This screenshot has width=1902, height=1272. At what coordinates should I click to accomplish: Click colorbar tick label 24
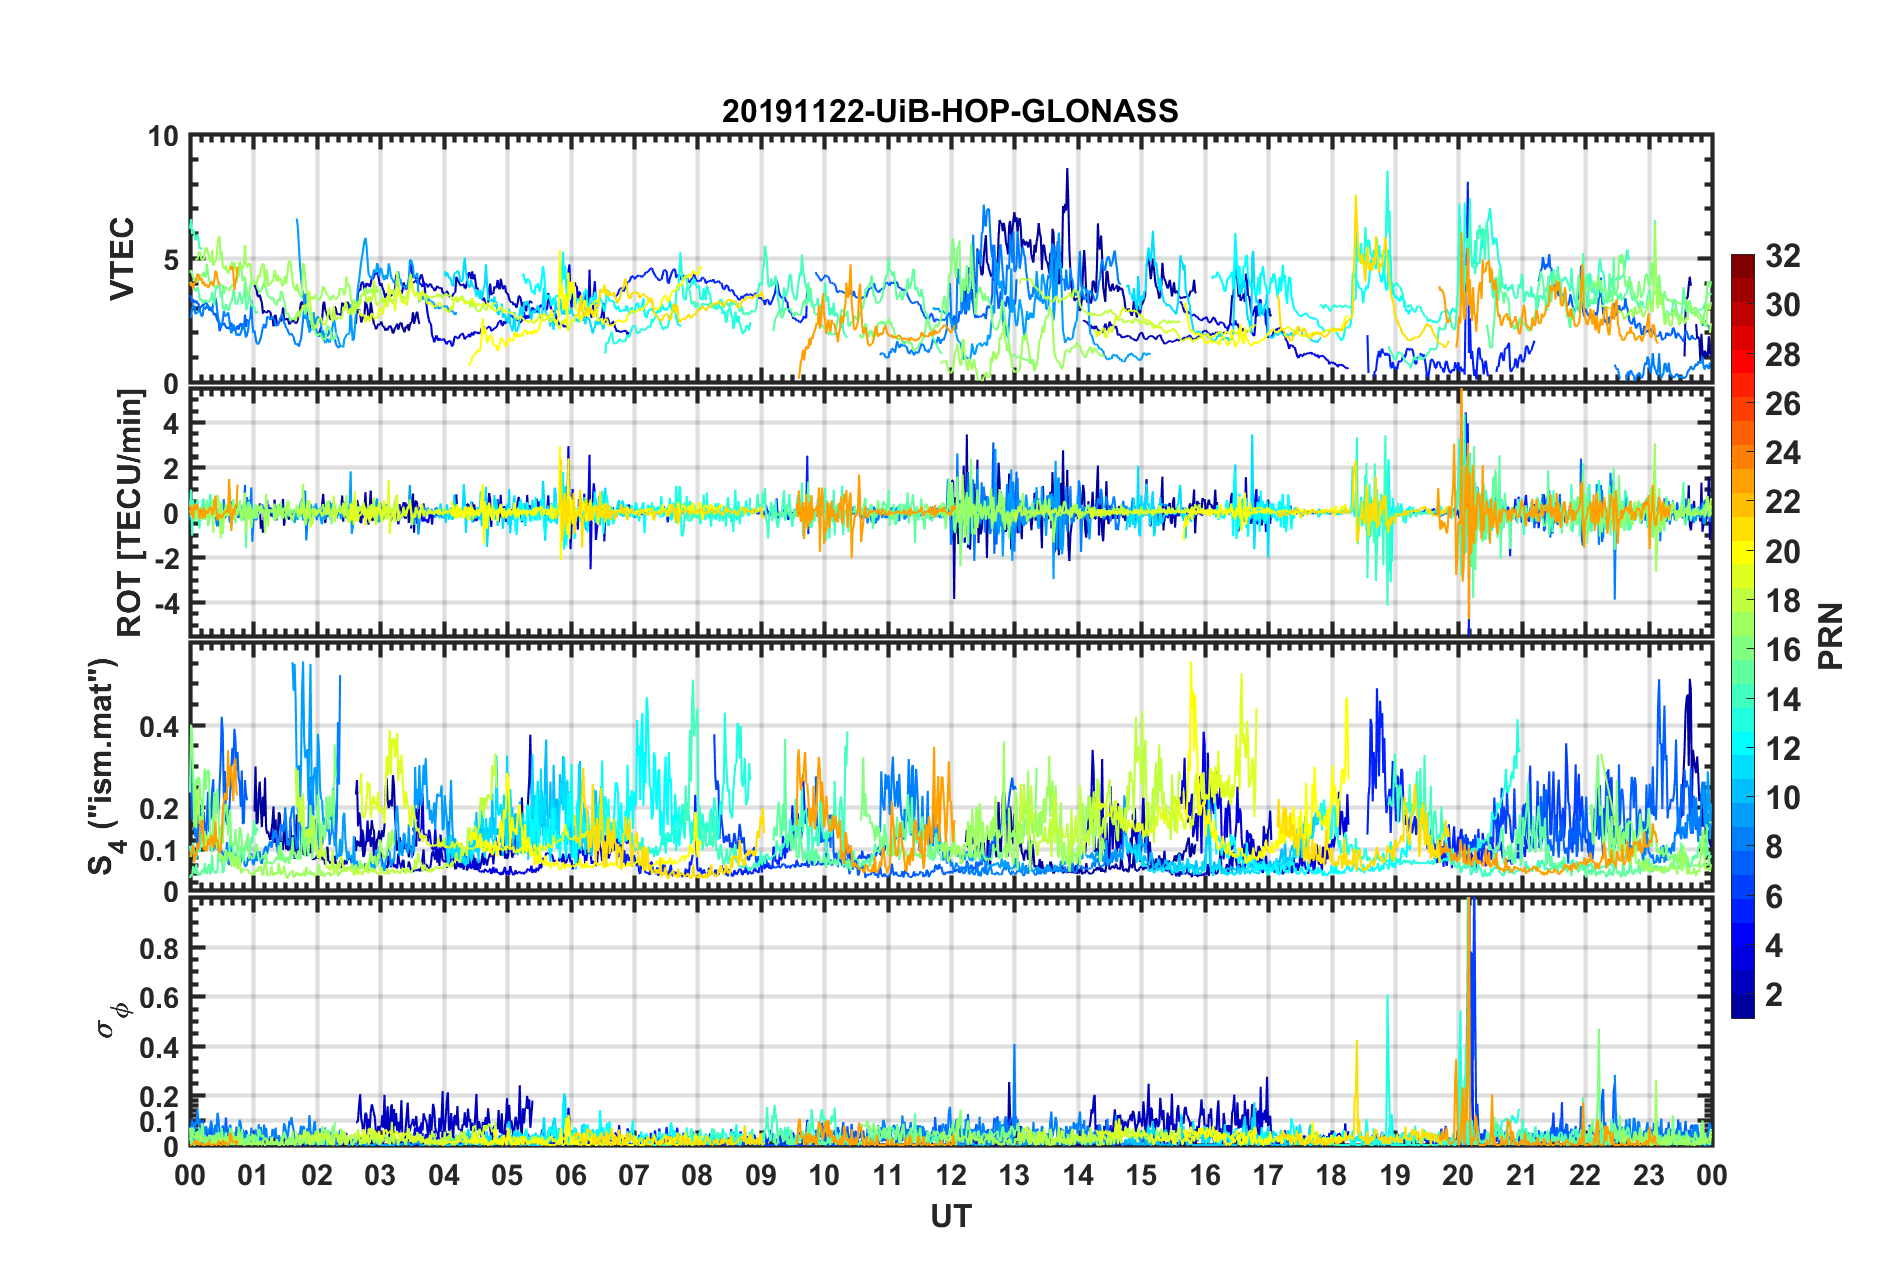pos(1782,454)
